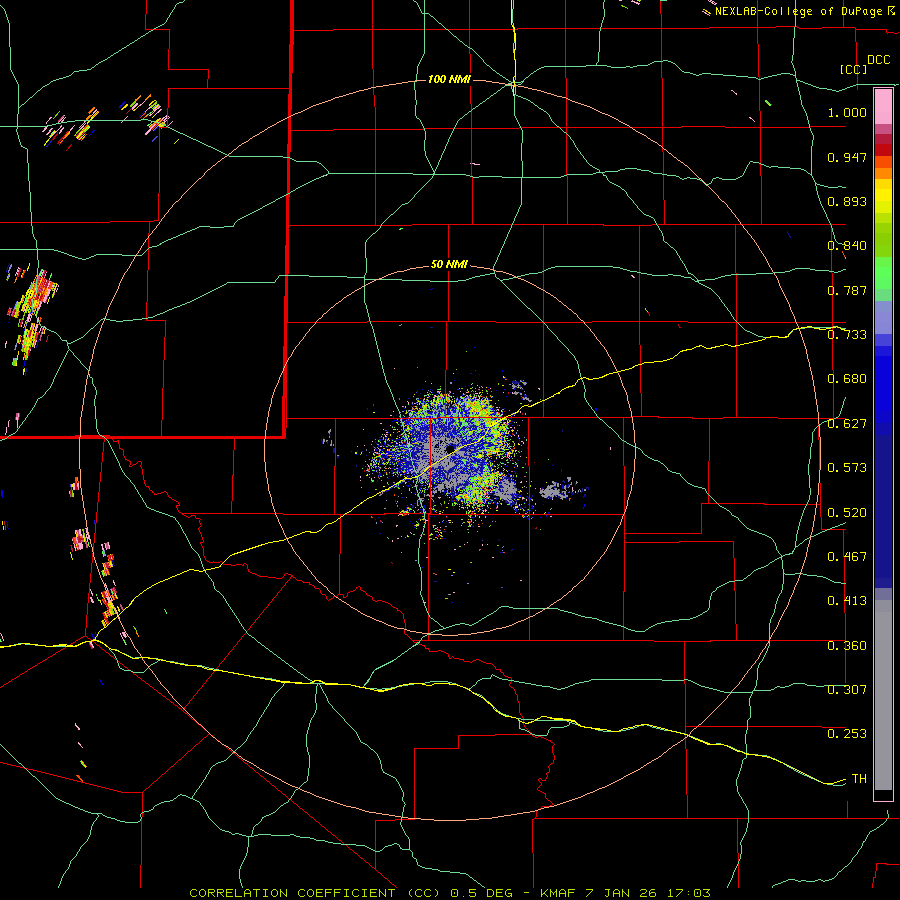900x900 pixels.
Task: Pick the pink segment atop the color bar
Action: pyautogui.click(x=883, y=107)
